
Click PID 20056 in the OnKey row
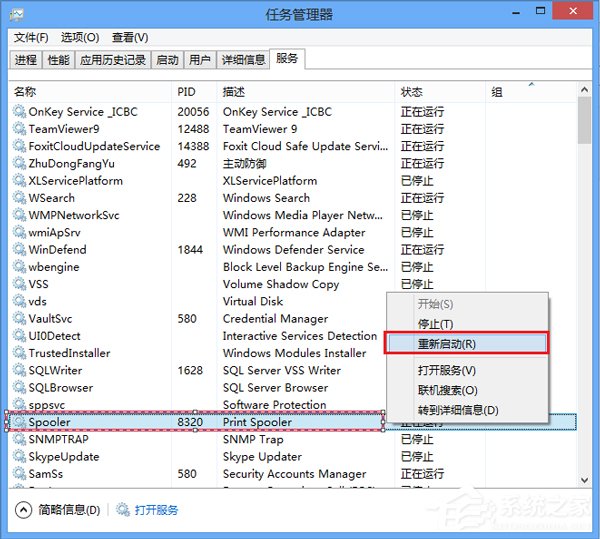pyautogui.click(x=193, y=112)
